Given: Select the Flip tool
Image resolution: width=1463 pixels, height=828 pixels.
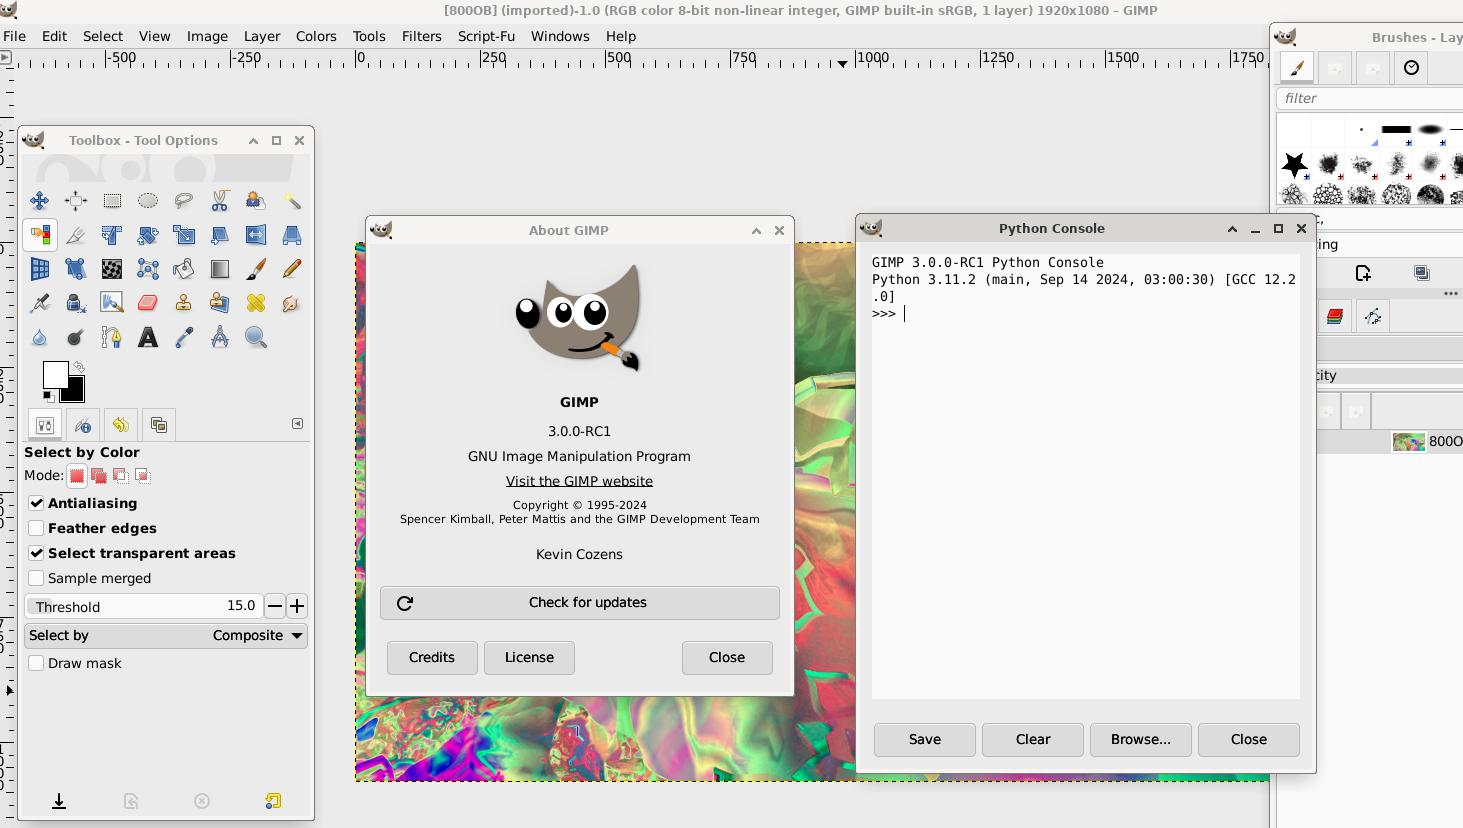Looking at the screenshot, I should (x=256, y=235).
